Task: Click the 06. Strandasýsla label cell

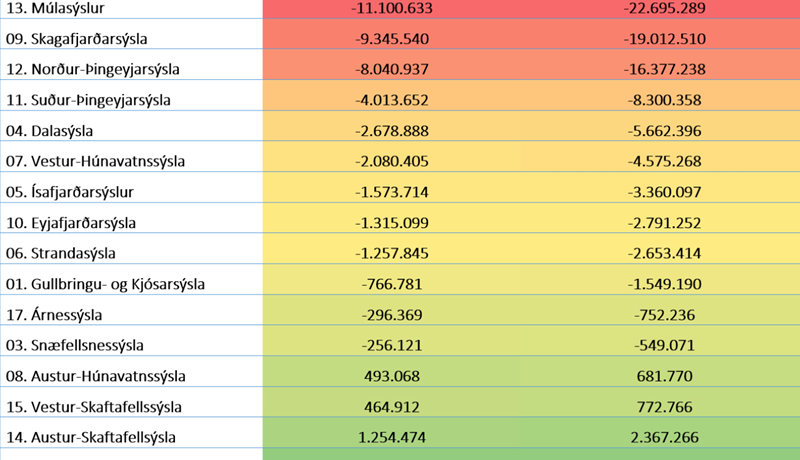Action: point(61,253)
